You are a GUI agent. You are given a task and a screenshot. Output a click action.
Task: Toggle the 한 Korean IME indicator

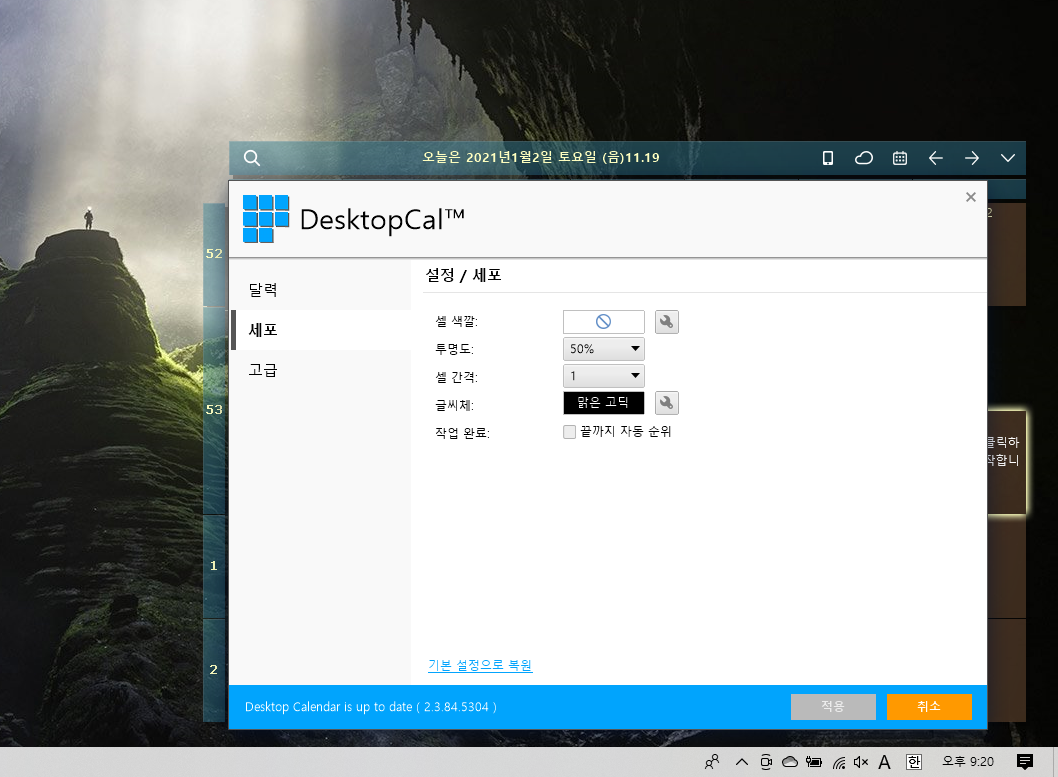914,762
